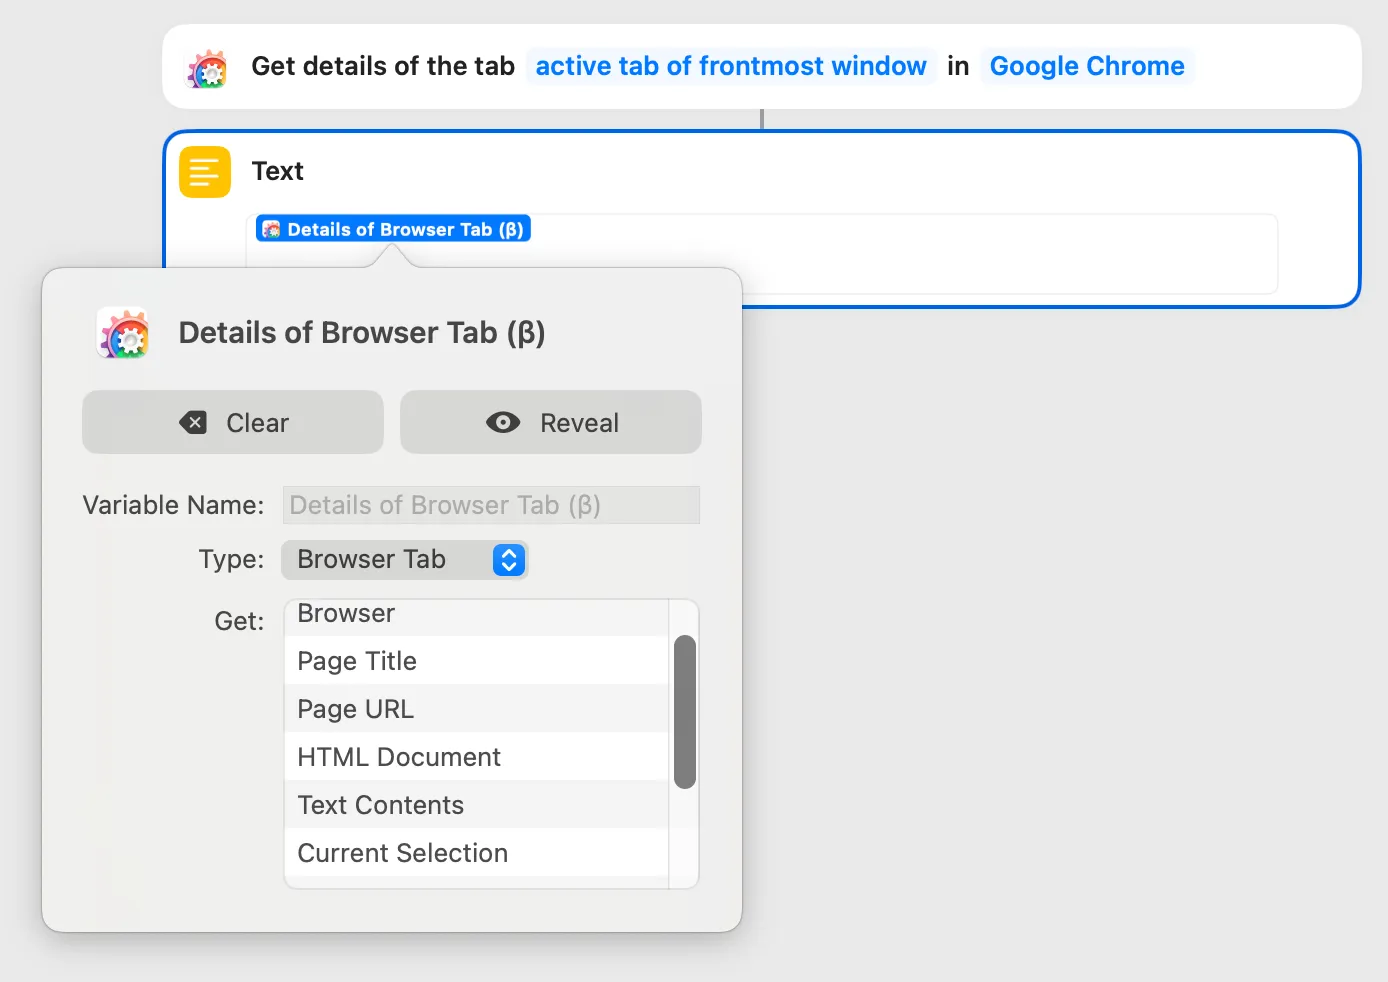The width and height of the screenshot is (1388, 982).
Task: Click the eye icon on the Reveal button
Action: (503, 423)
